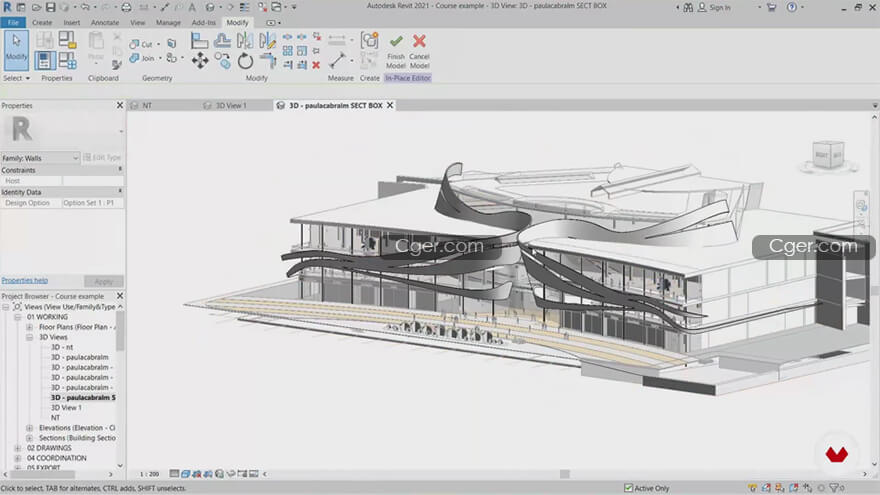Select the Mirror Pick Axis tool
Viewport: 880px width, 495px height.
click(x=245, y=40)
